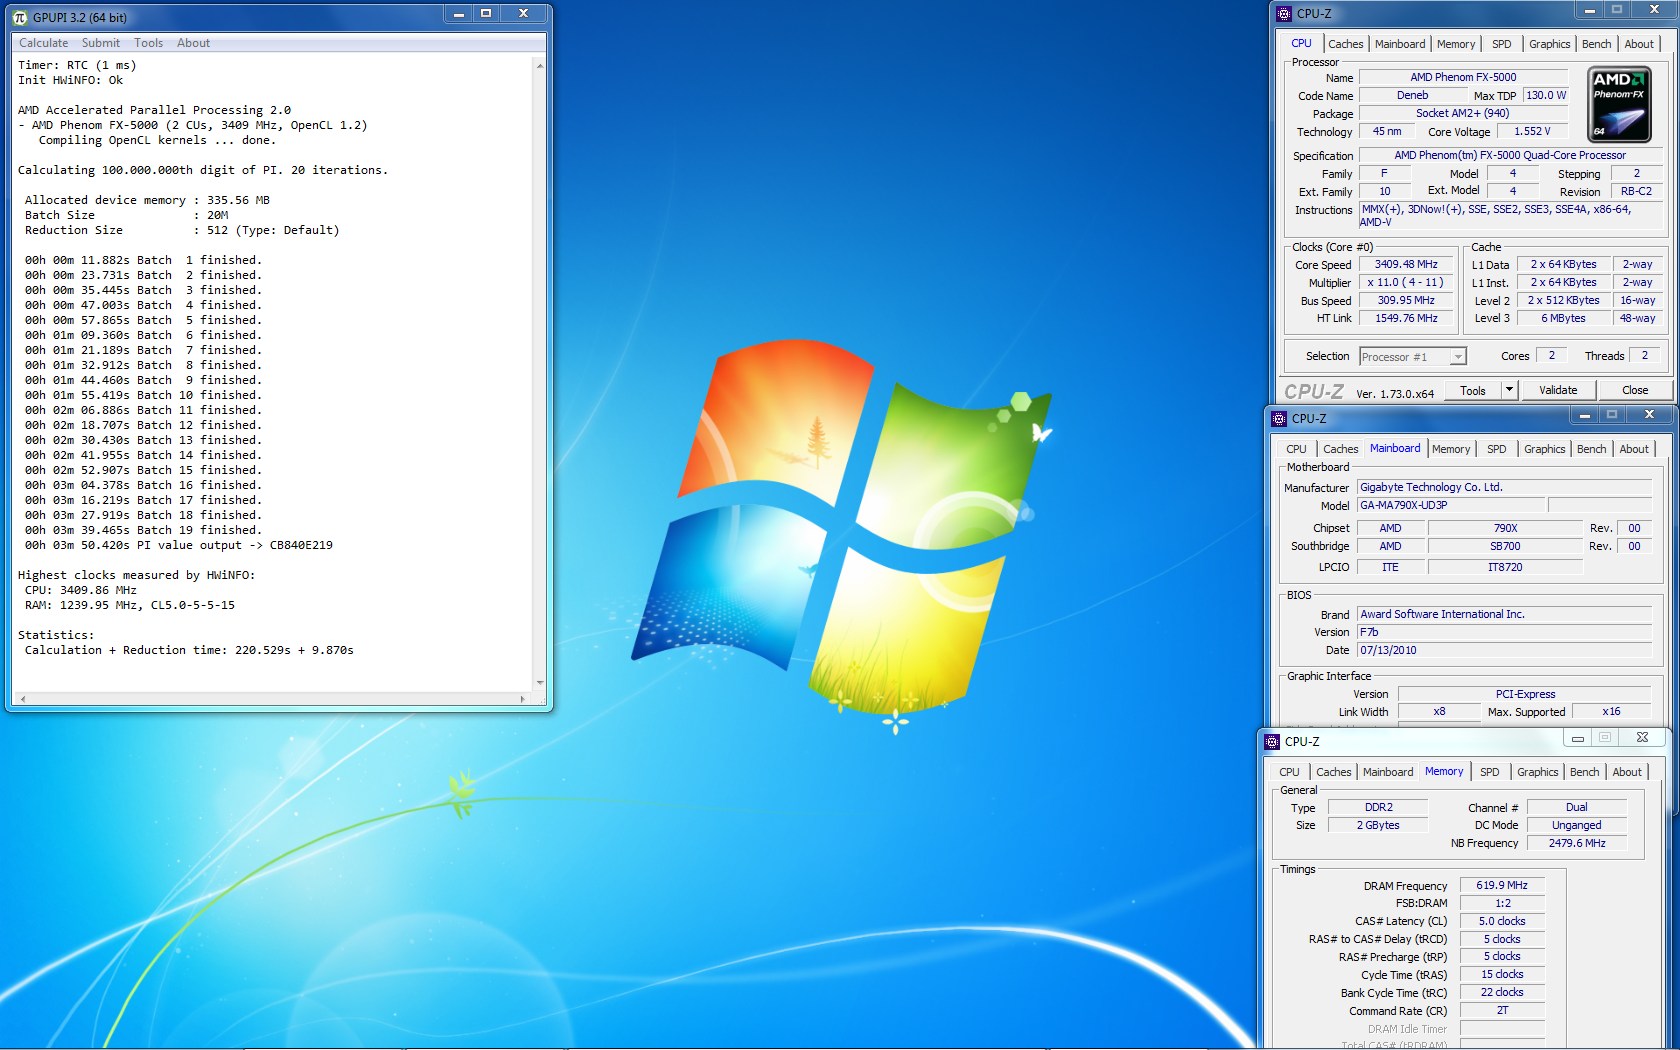Screen dimensions: 1680x1050
Task: Click the Tools button in CPU-Z
Action: (x=1473, y=390)
